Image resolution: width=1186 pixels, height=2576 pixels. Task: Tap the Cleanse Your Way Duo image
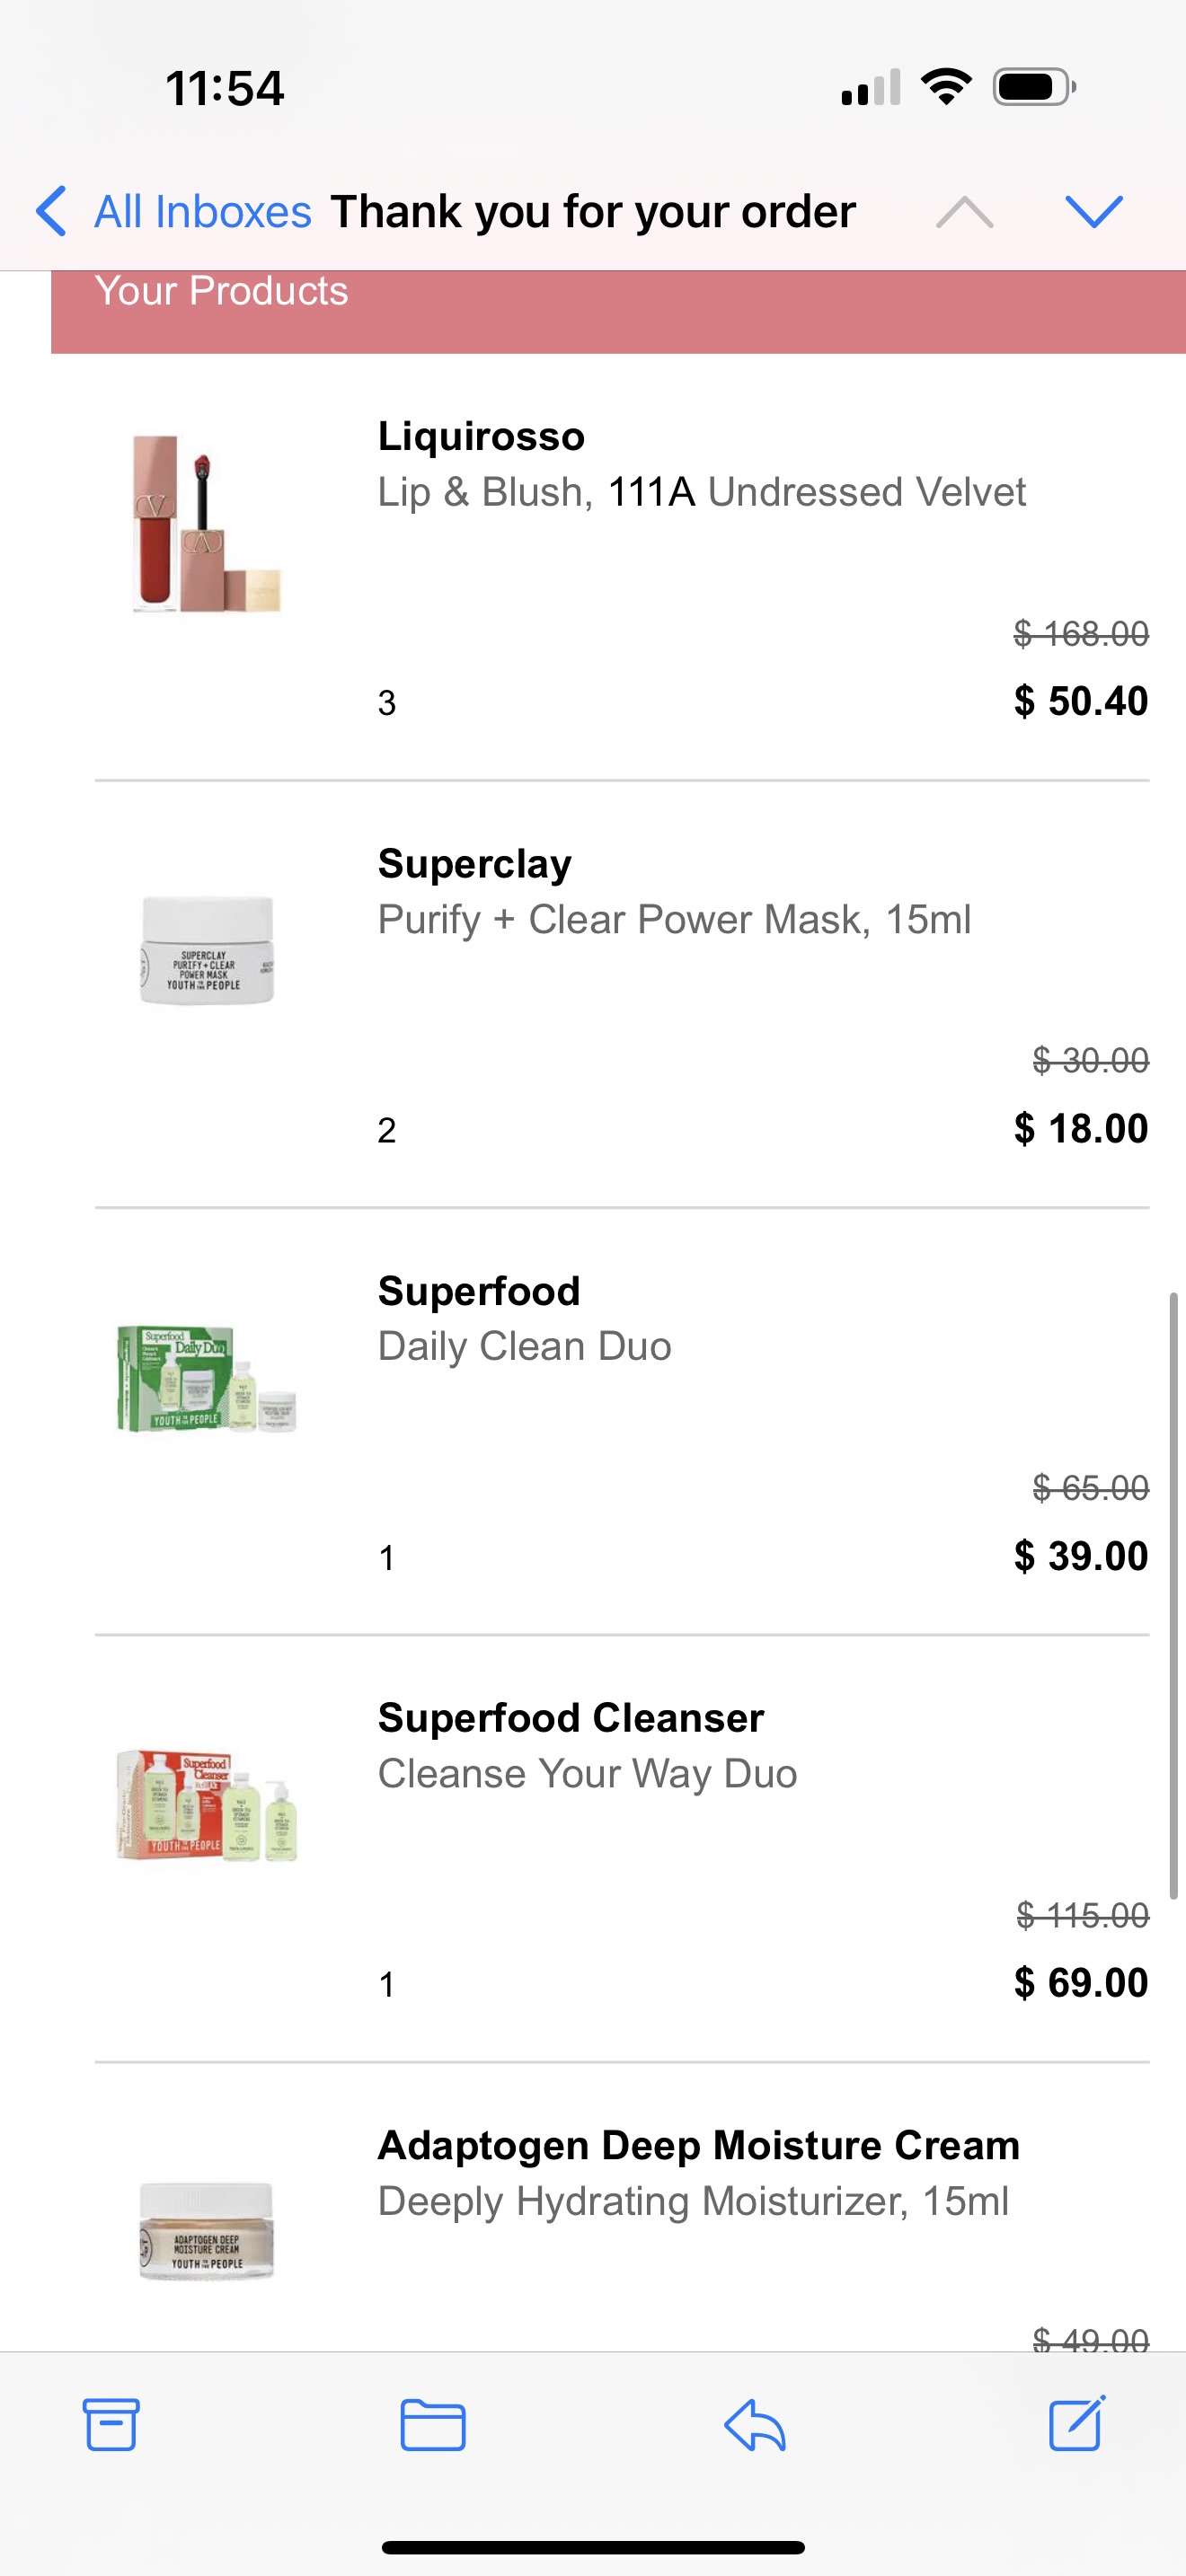tap(207, 1805)
